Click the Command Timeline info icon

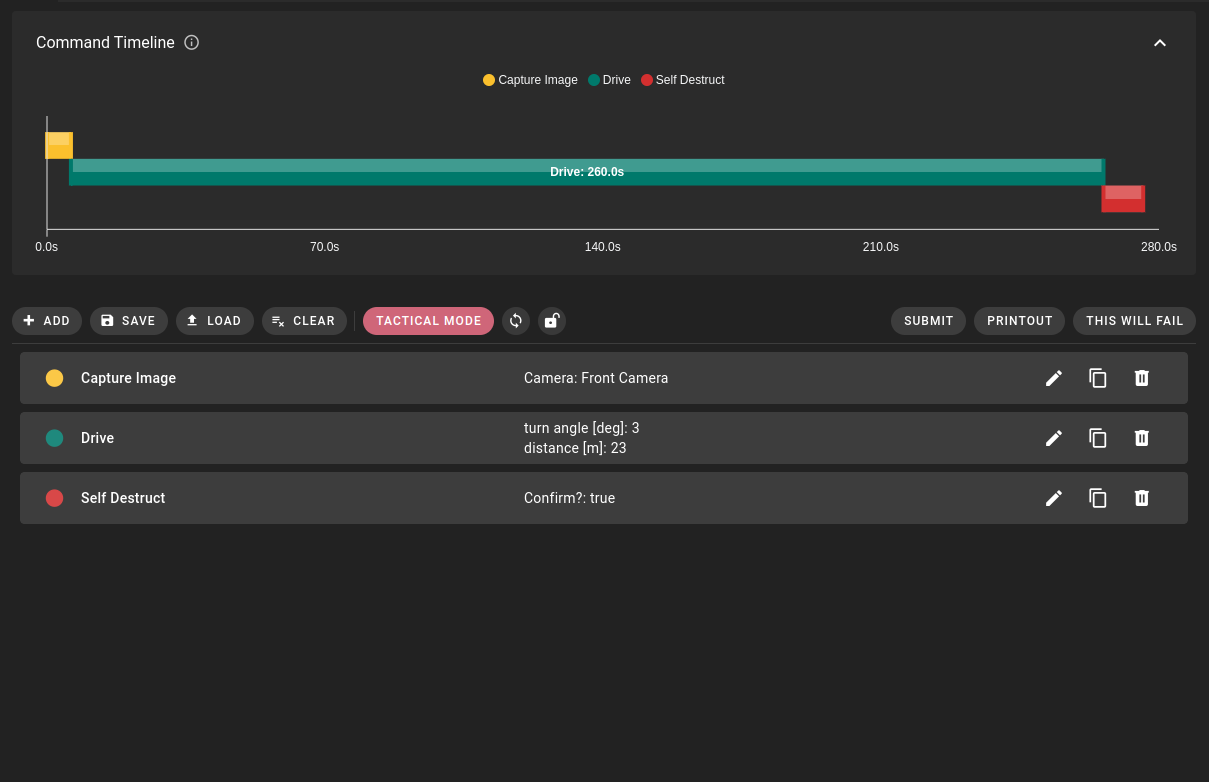[x=192, y=43]
